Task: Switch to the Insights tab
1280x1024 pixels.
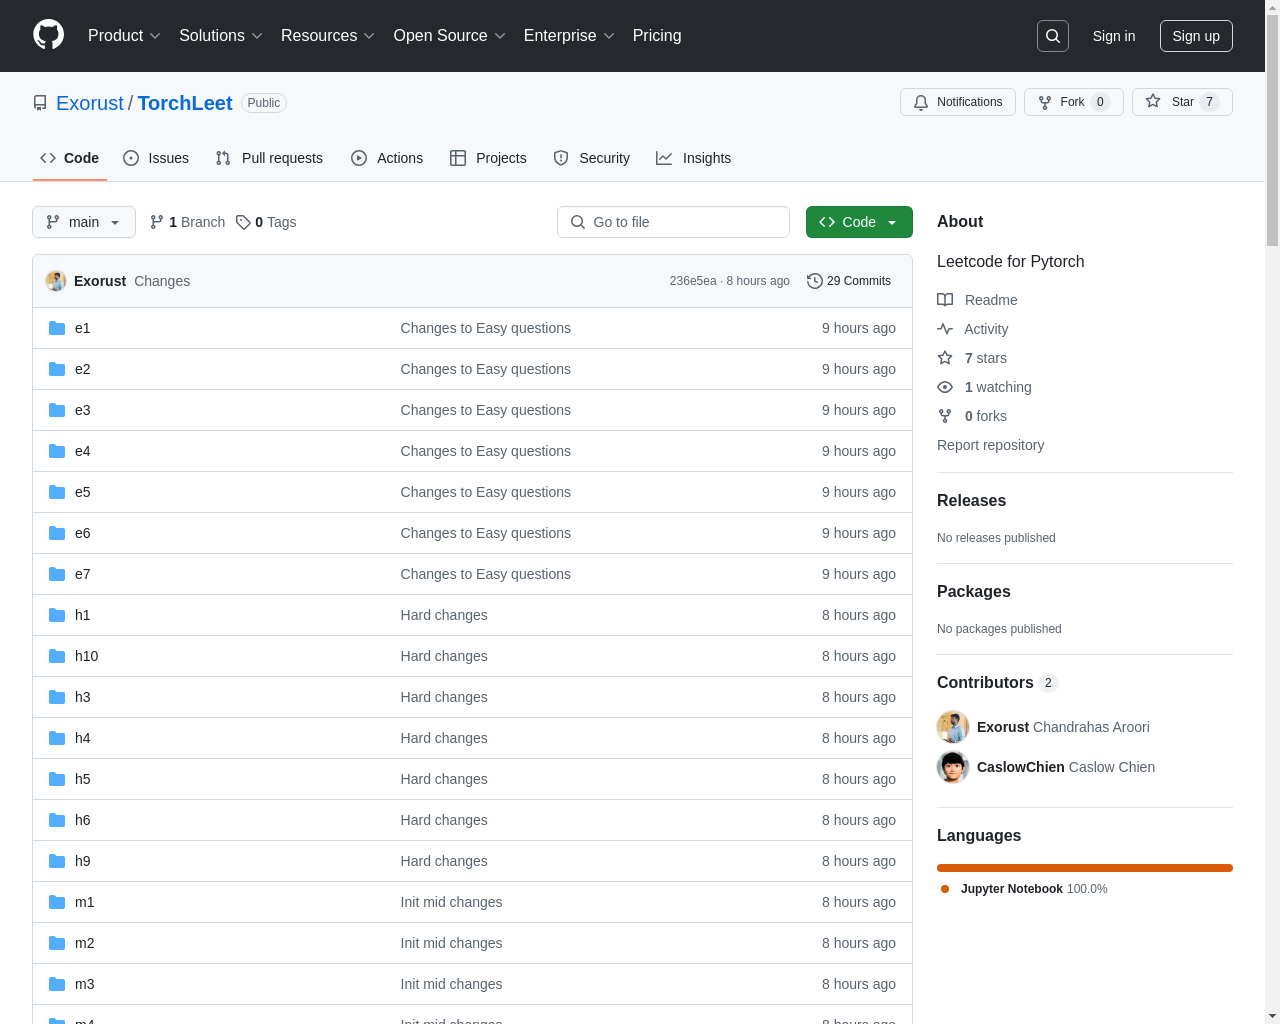Action: click(x=694, y=158)
